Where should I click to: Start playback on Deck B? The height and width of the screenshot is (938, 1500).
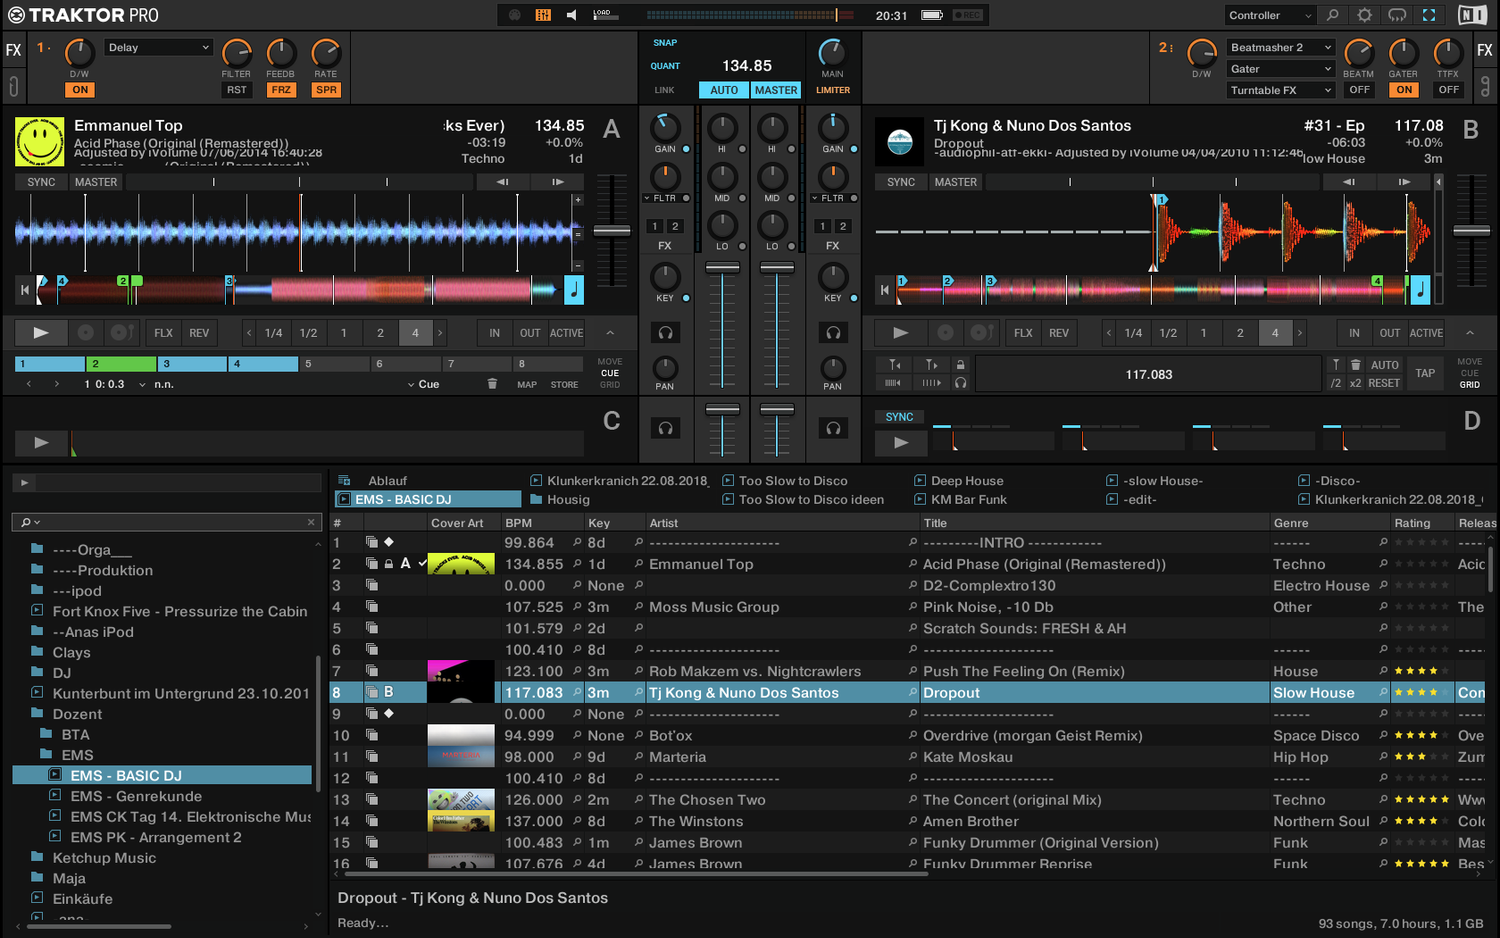pyautogui.click(x=901, y=333)
